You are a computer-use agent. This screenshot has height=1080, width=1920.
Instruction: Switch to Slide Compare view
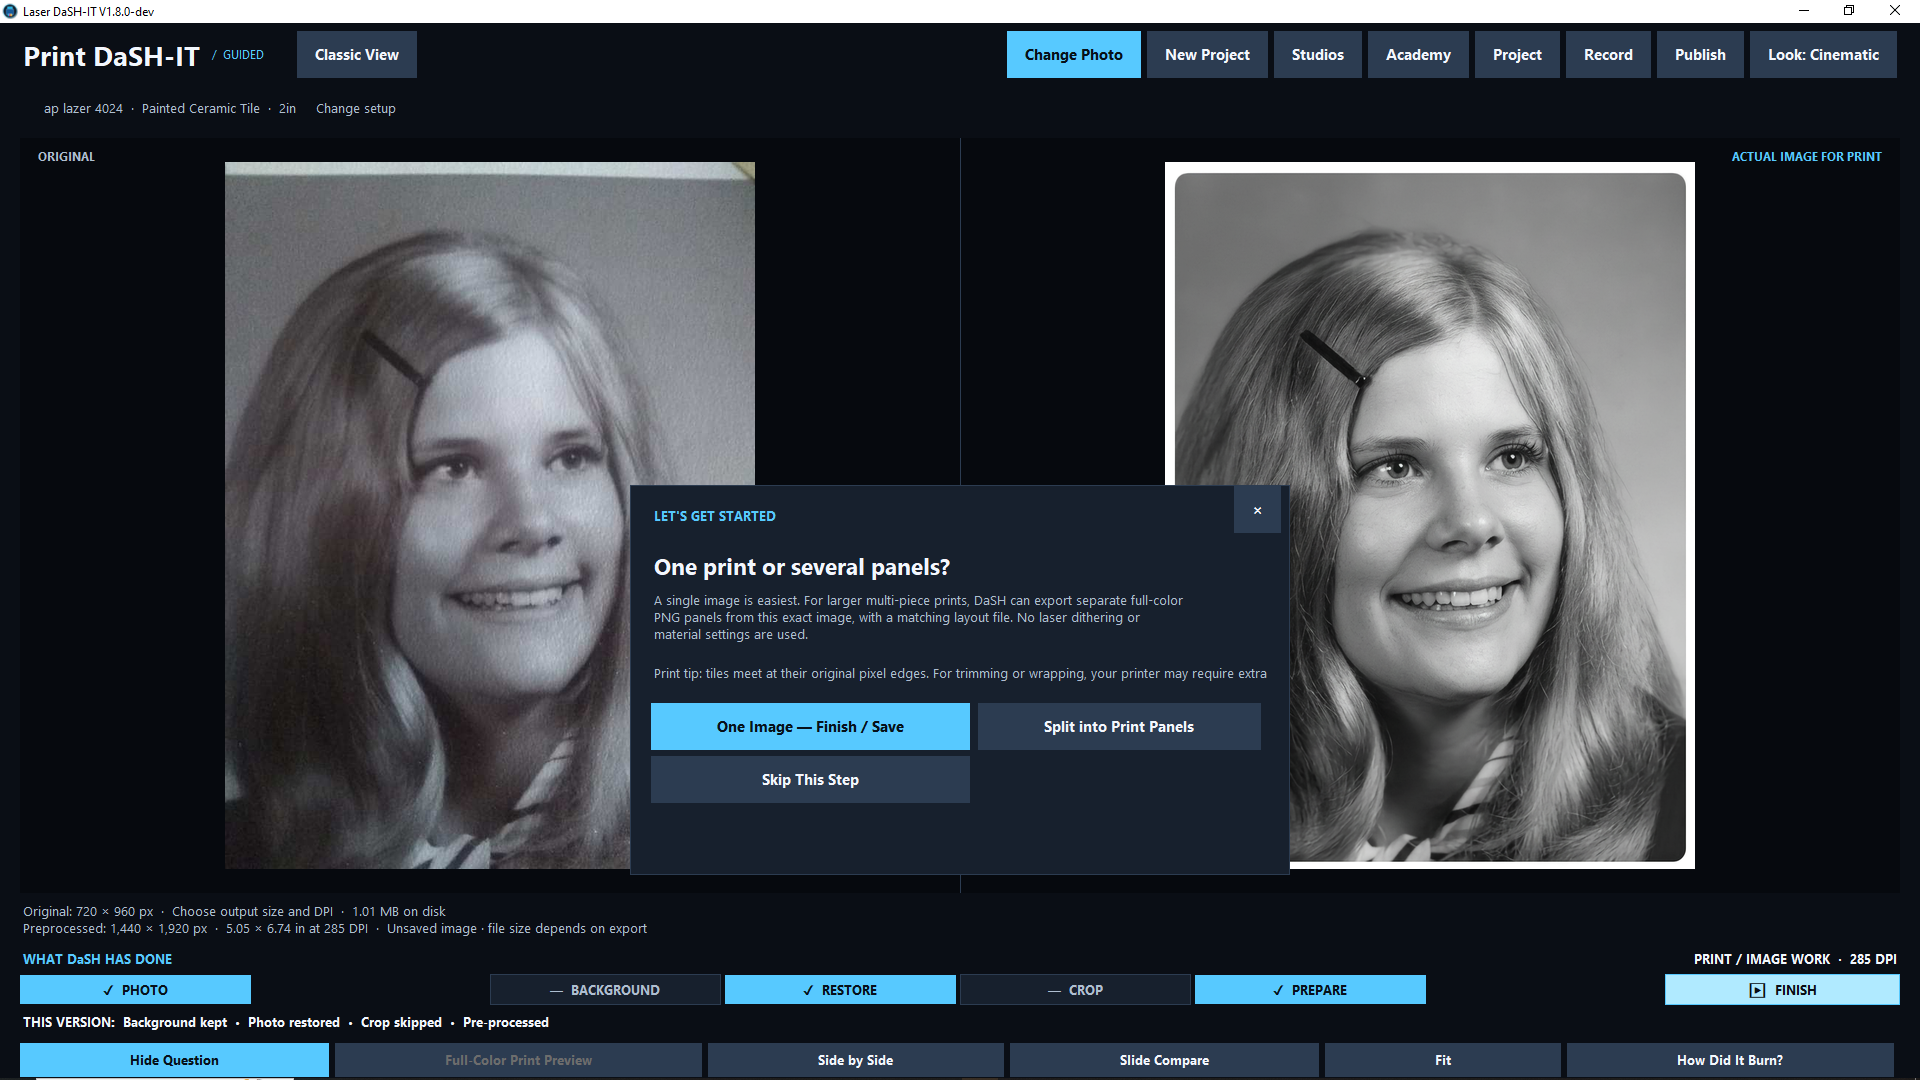(x=1164, y=1060)
